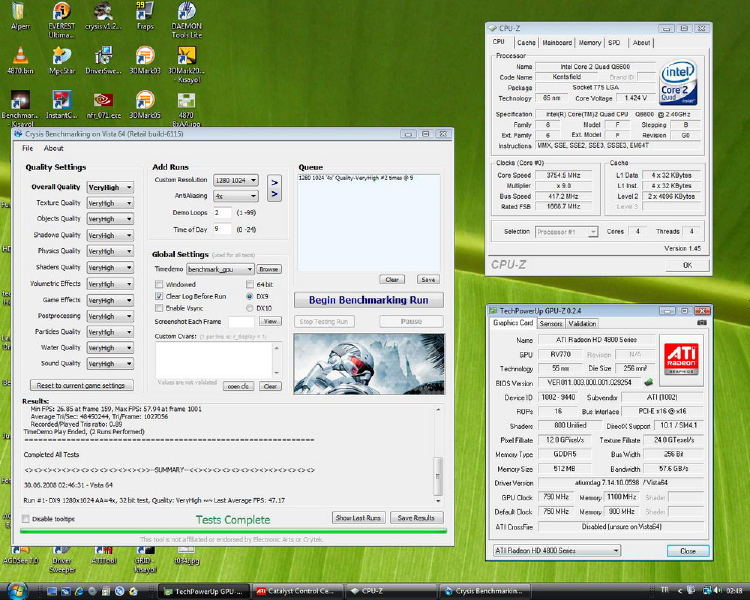Switch to the Mainboard tab in CPU-Z
This screenshot has height=600, width=750.
pos(557,43)
